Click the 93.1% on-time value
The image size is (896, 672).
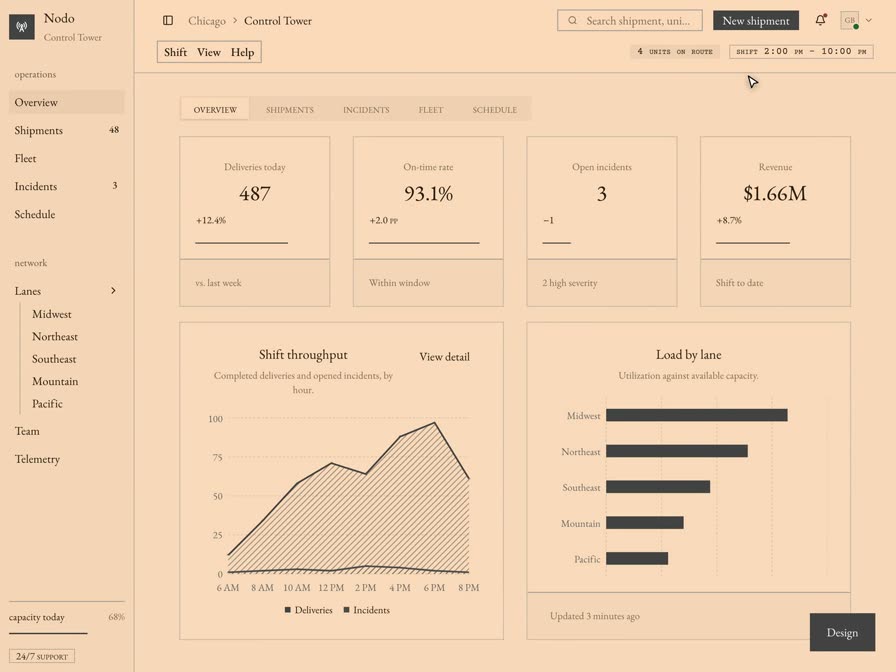click(429, 194)
